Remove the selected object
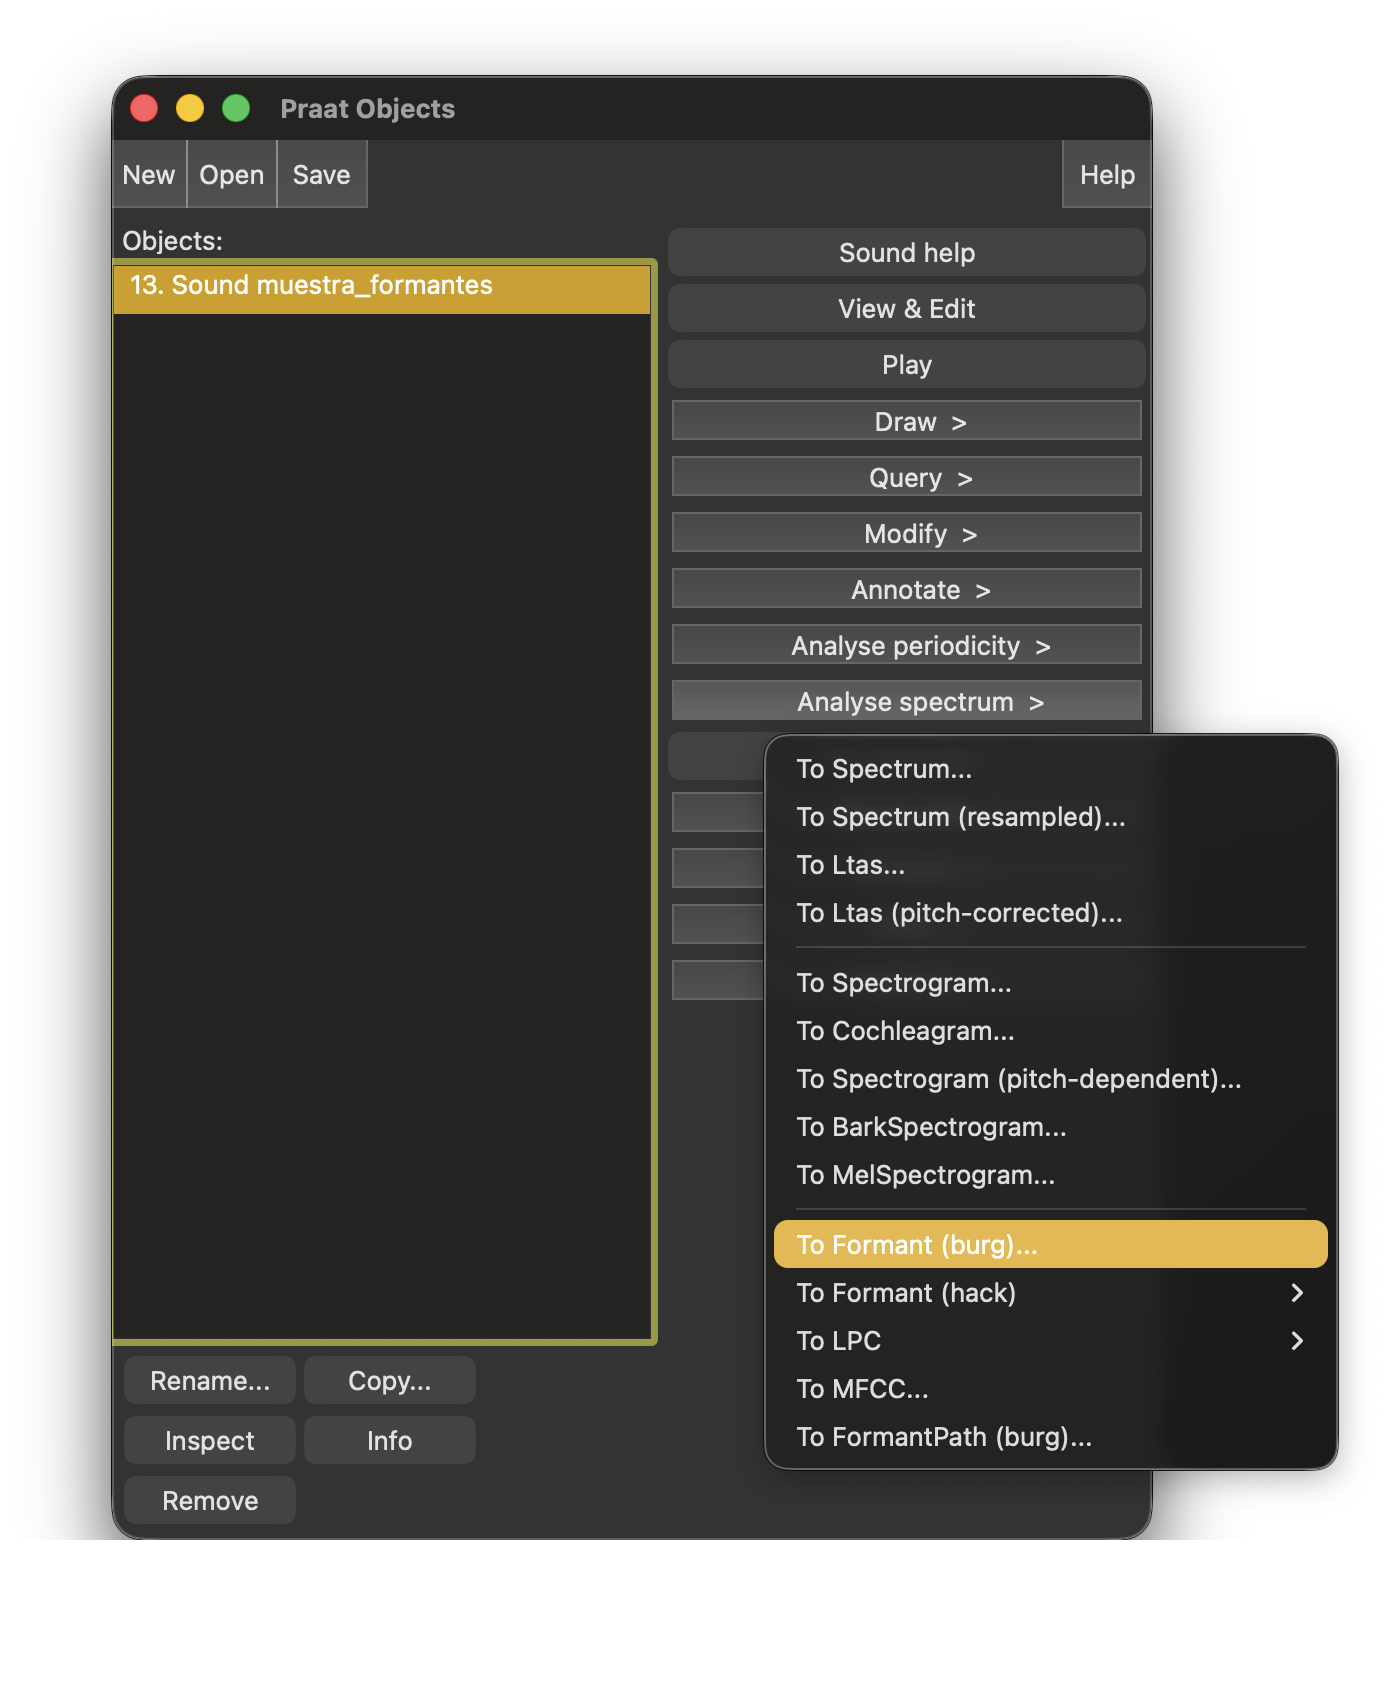Image resolution: width=1384 pixels, height=1688 pixels. click(210, 1501)
